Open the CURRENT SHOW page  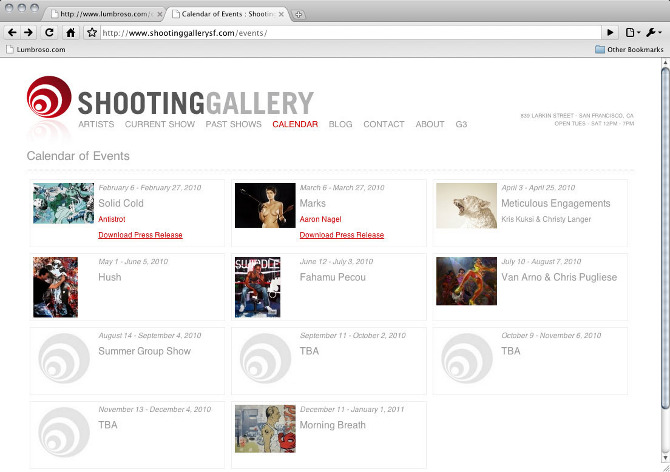point(160,124)
